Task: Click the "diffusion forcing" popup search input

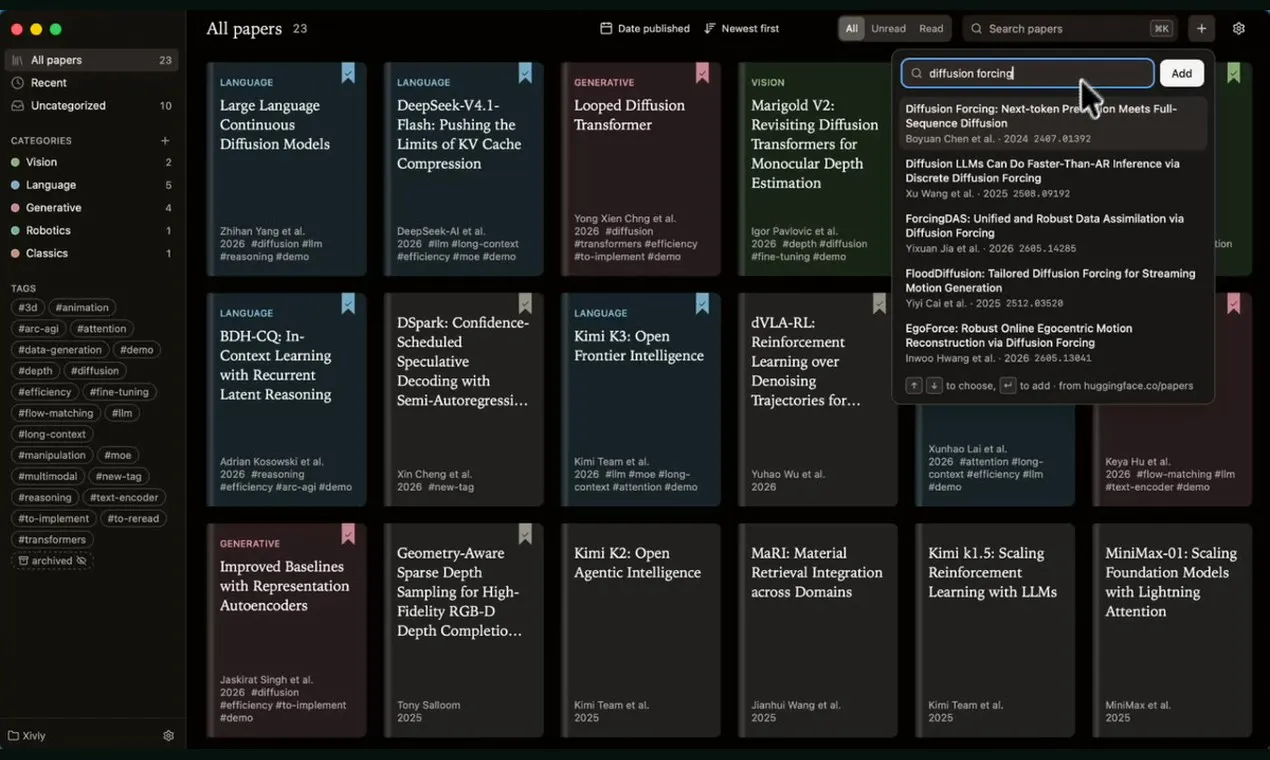Action: pos(1028,73)
